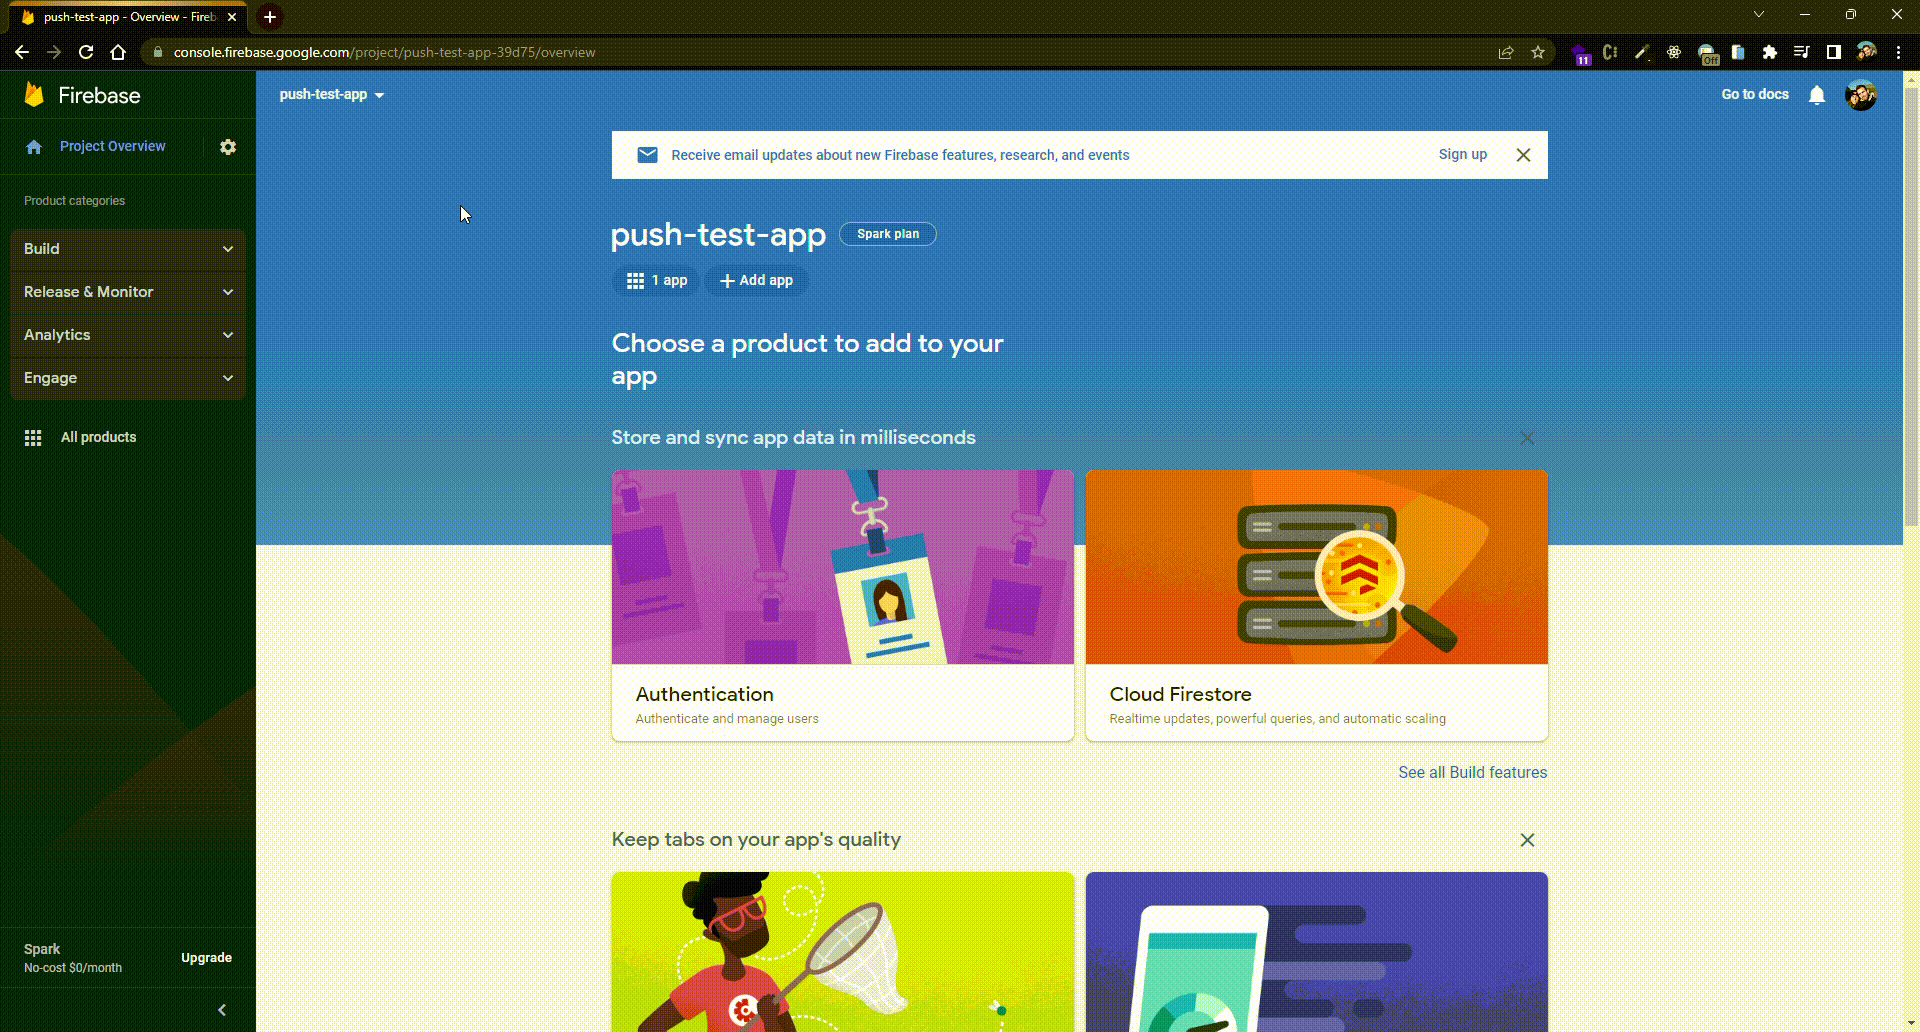The image size is (1920, 1032).
Task: Close the Keep tabs on quality section
Action: click(x=1527, y=840)
